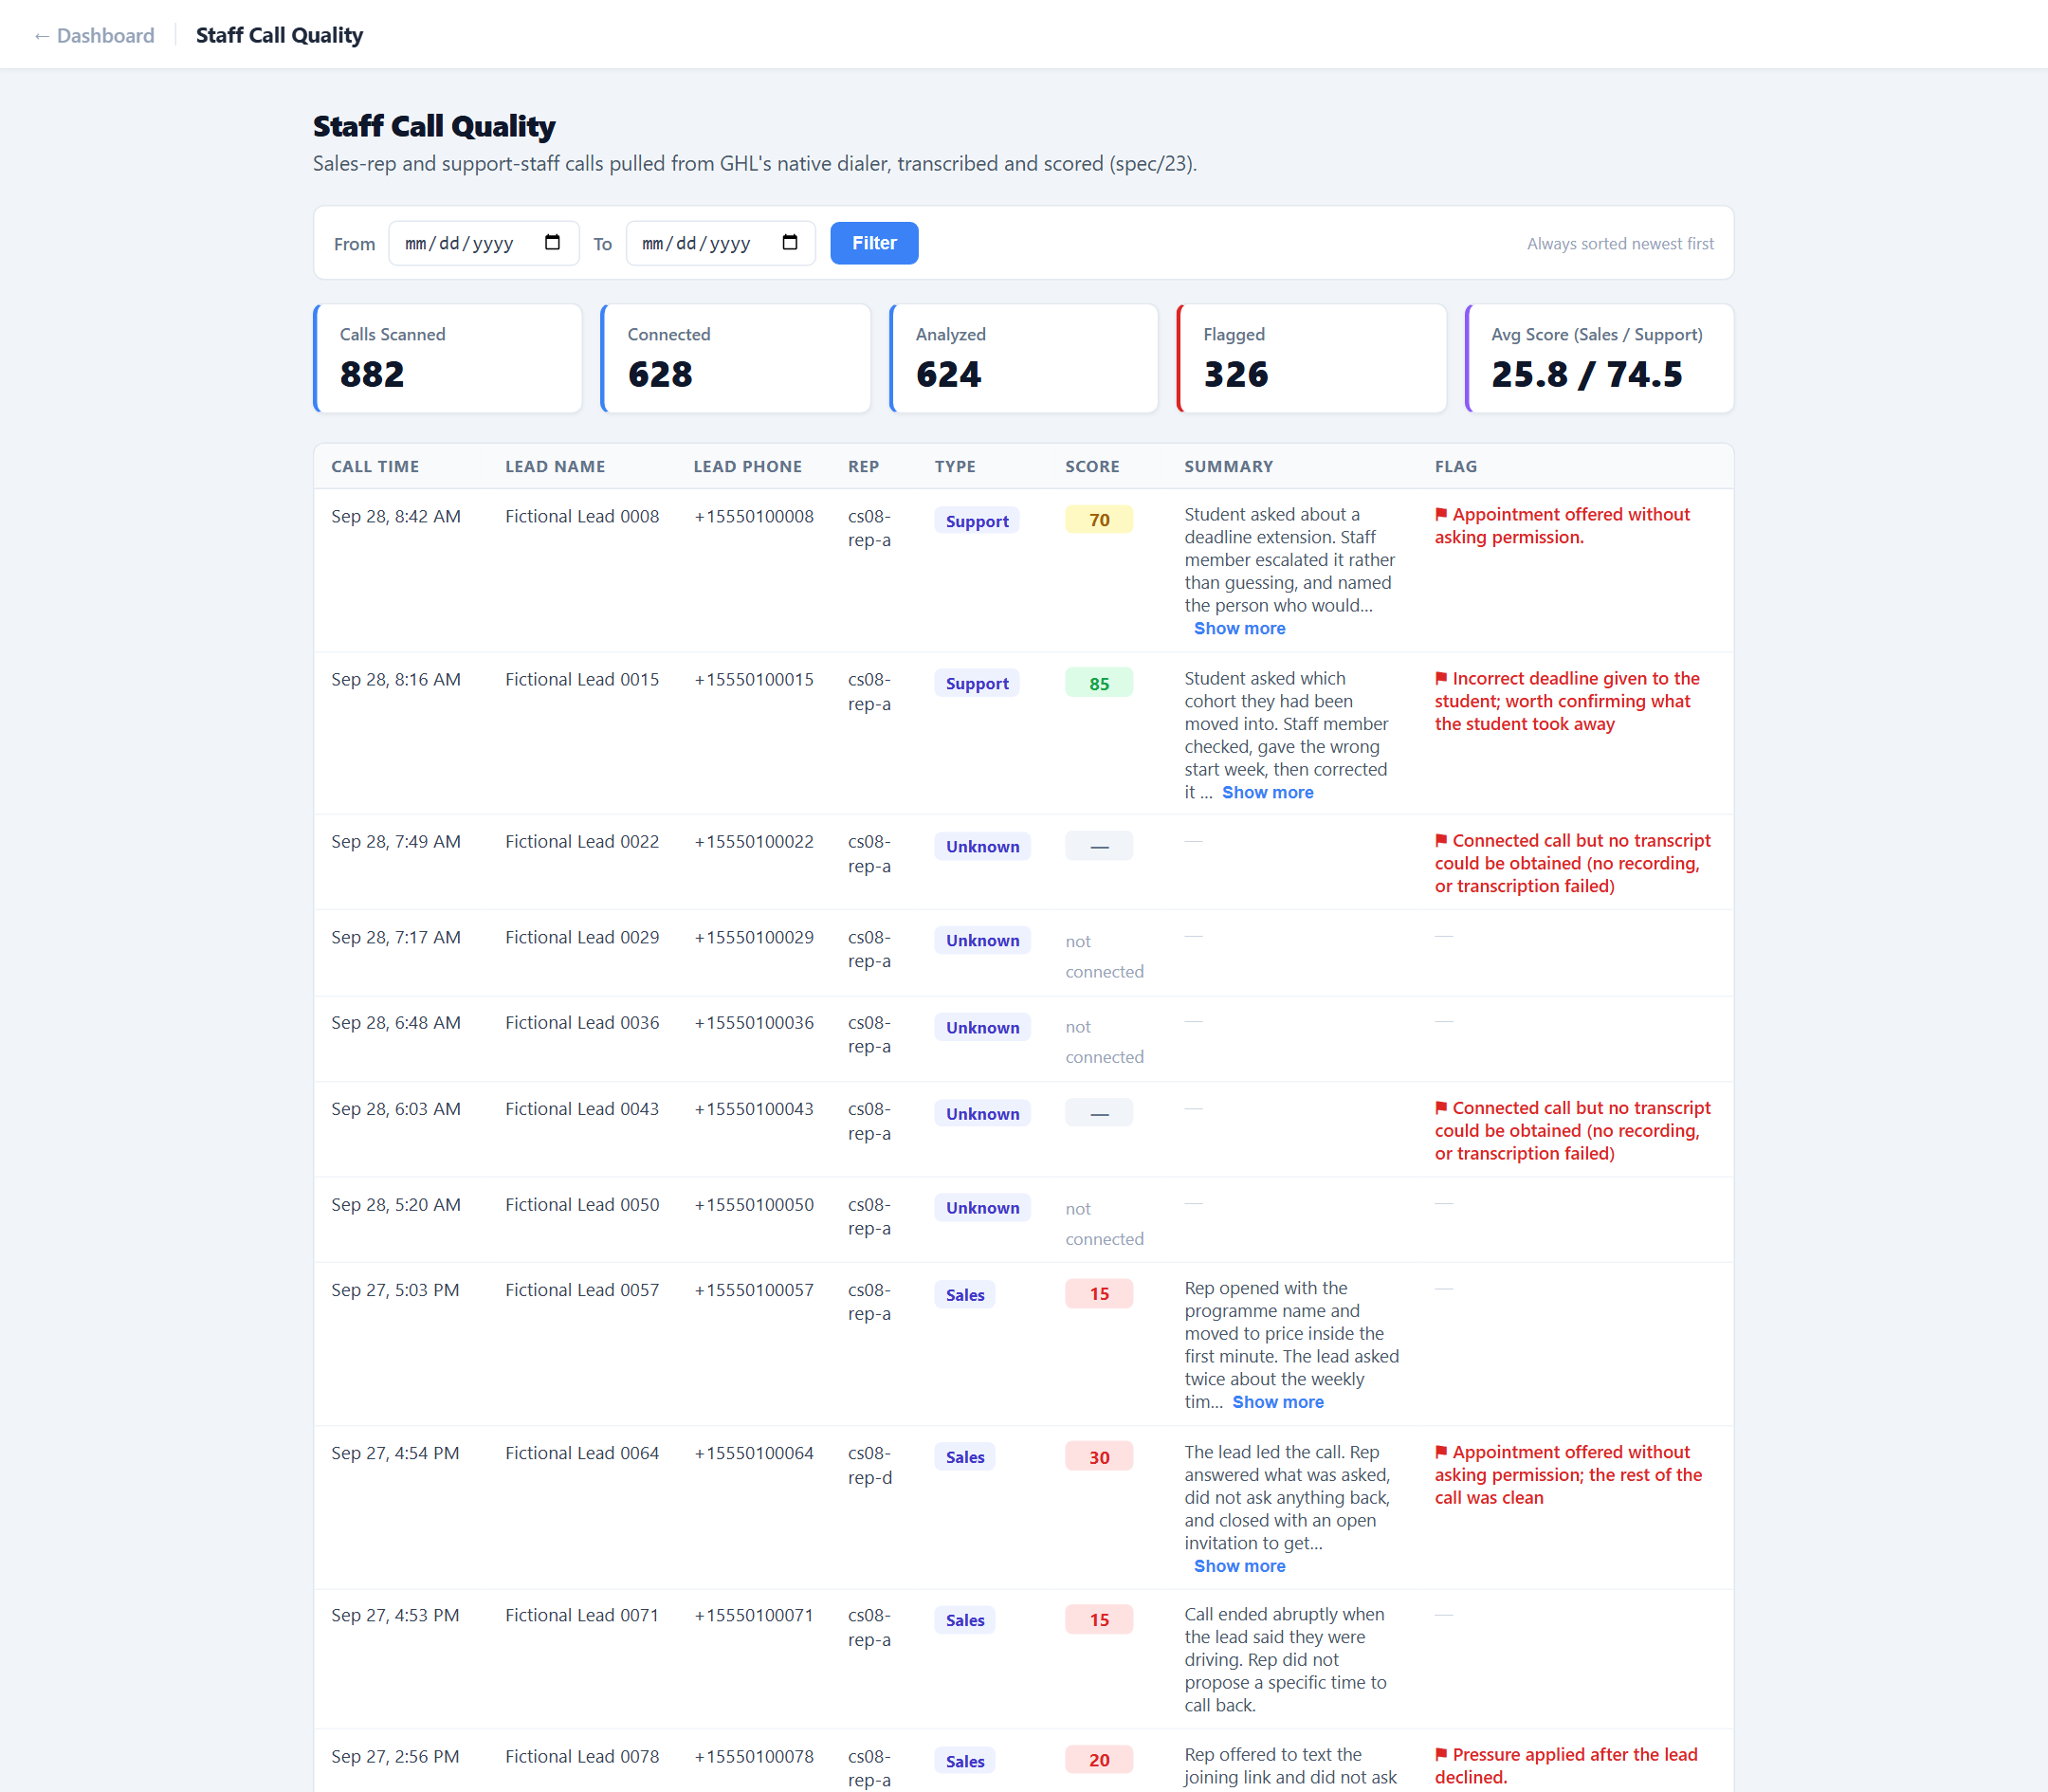
Task: Click Sales badge for Fictional Lead 0071
Action: click(965, 1620)
